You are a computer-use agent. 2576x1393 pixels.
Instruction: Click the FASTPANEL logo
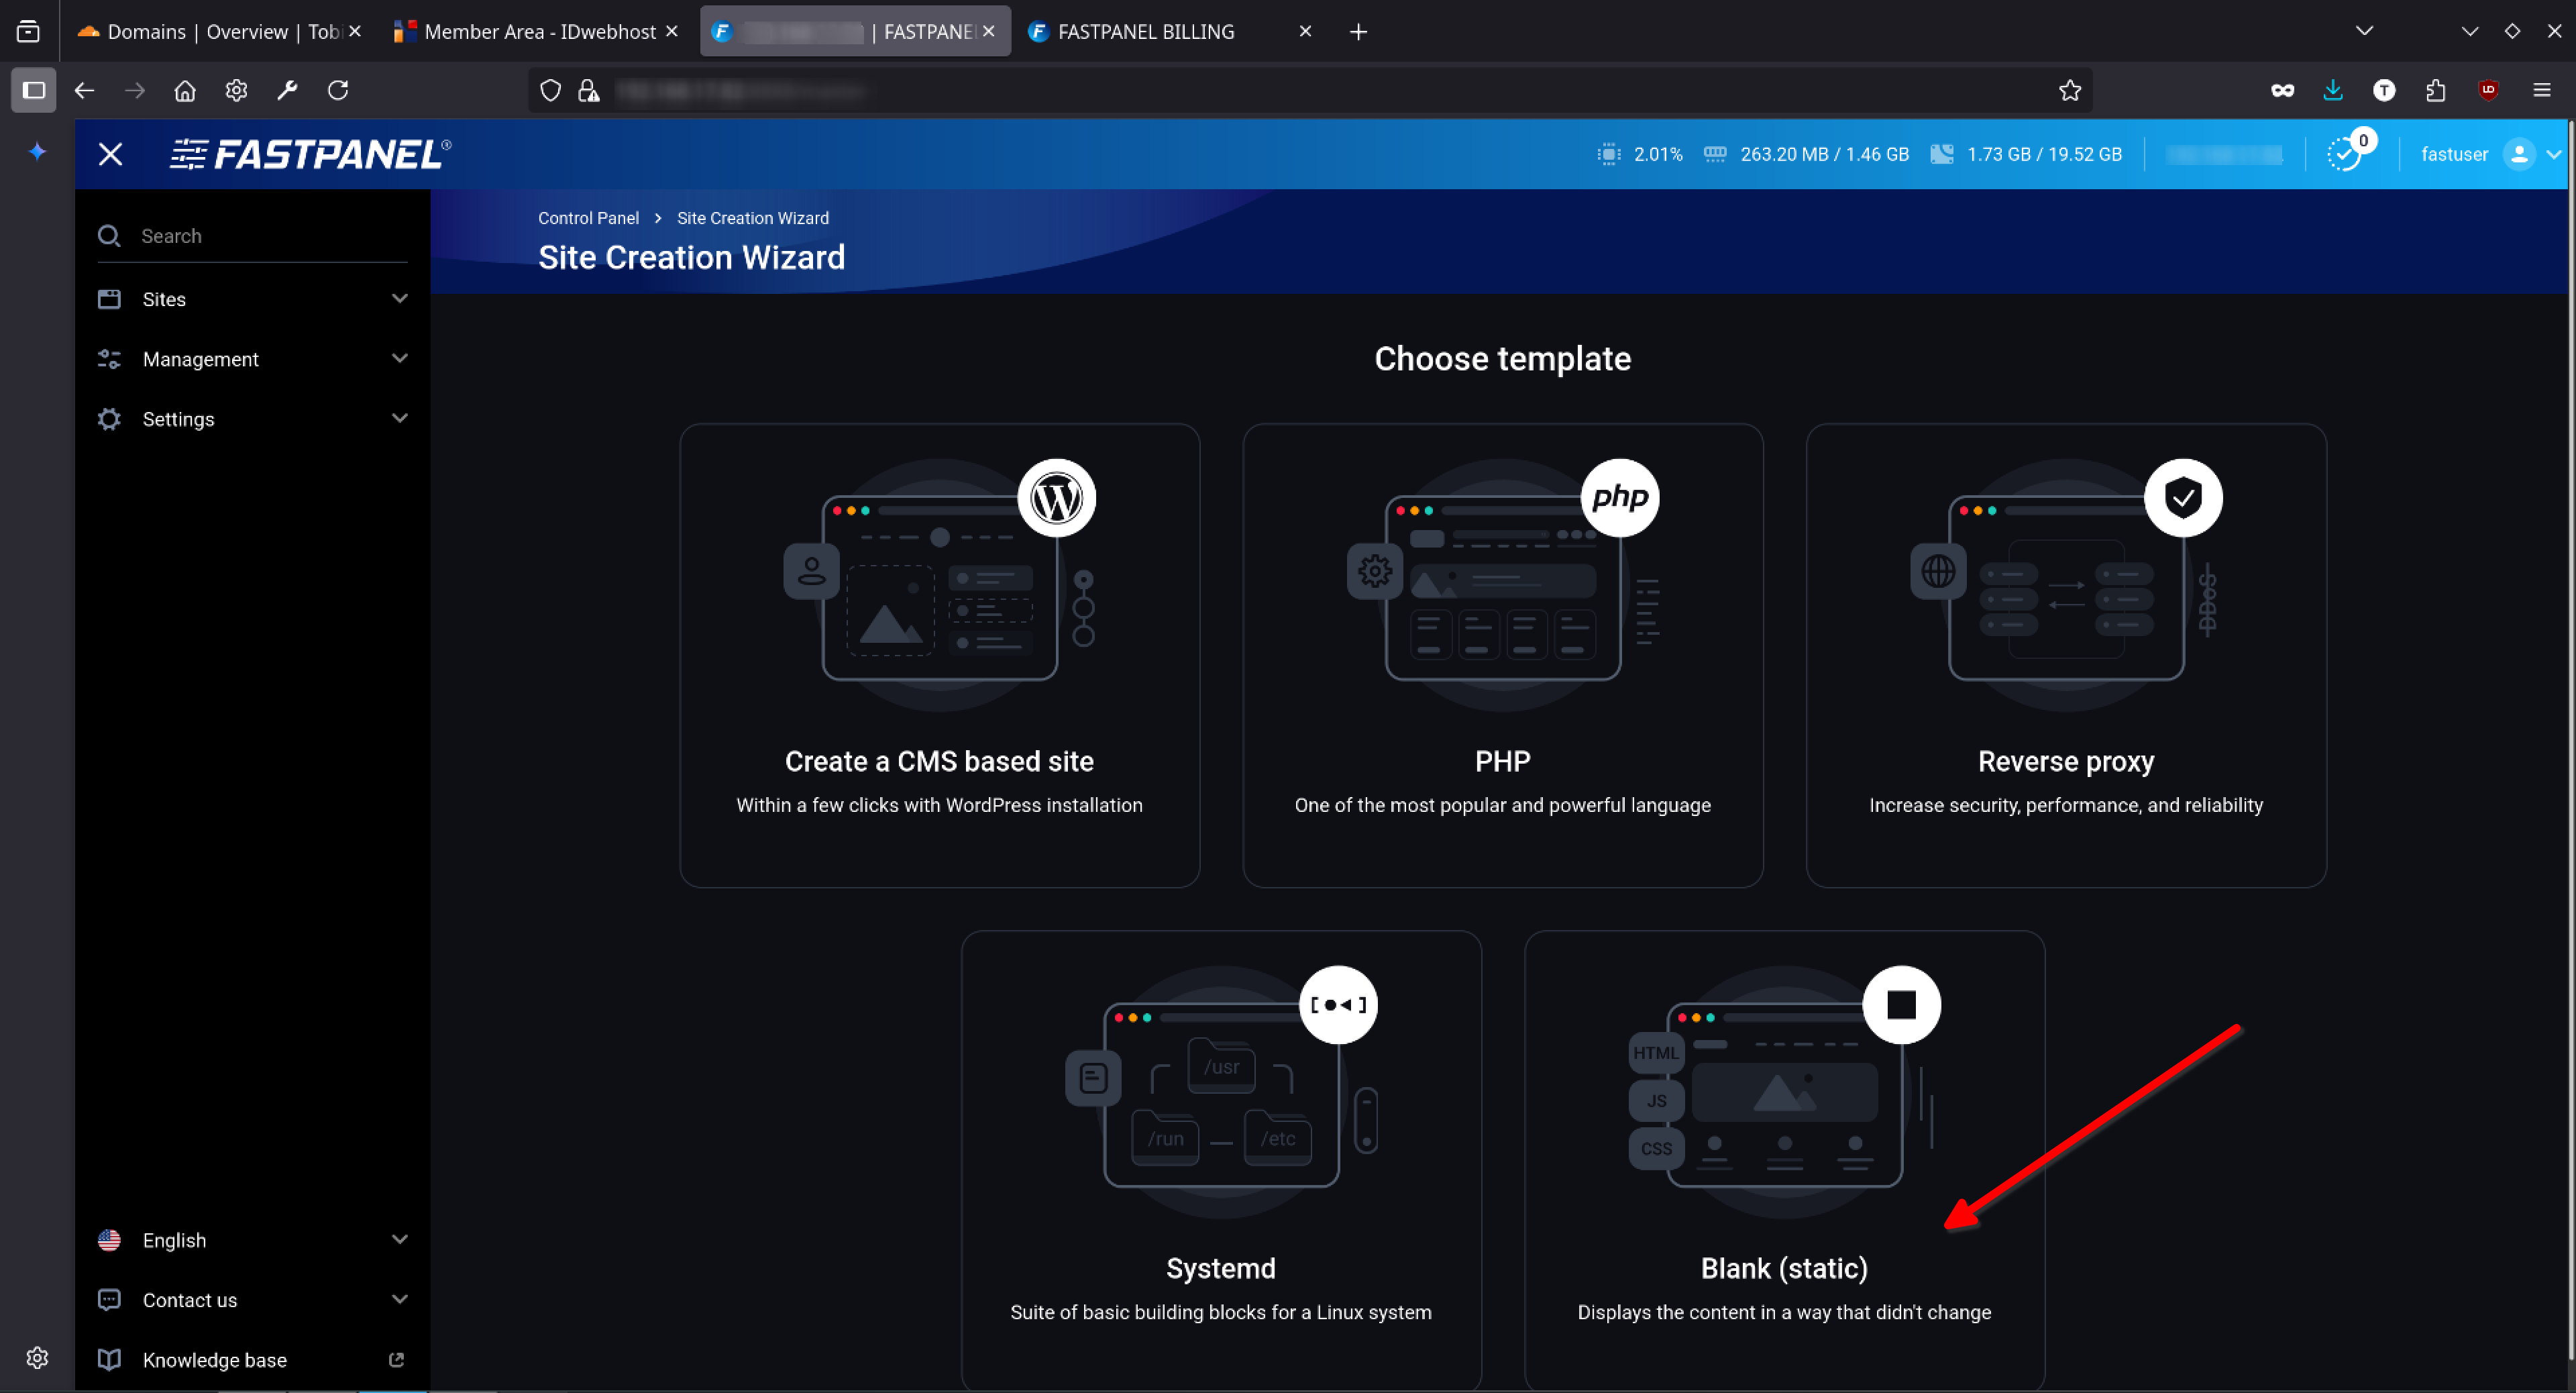311,154
